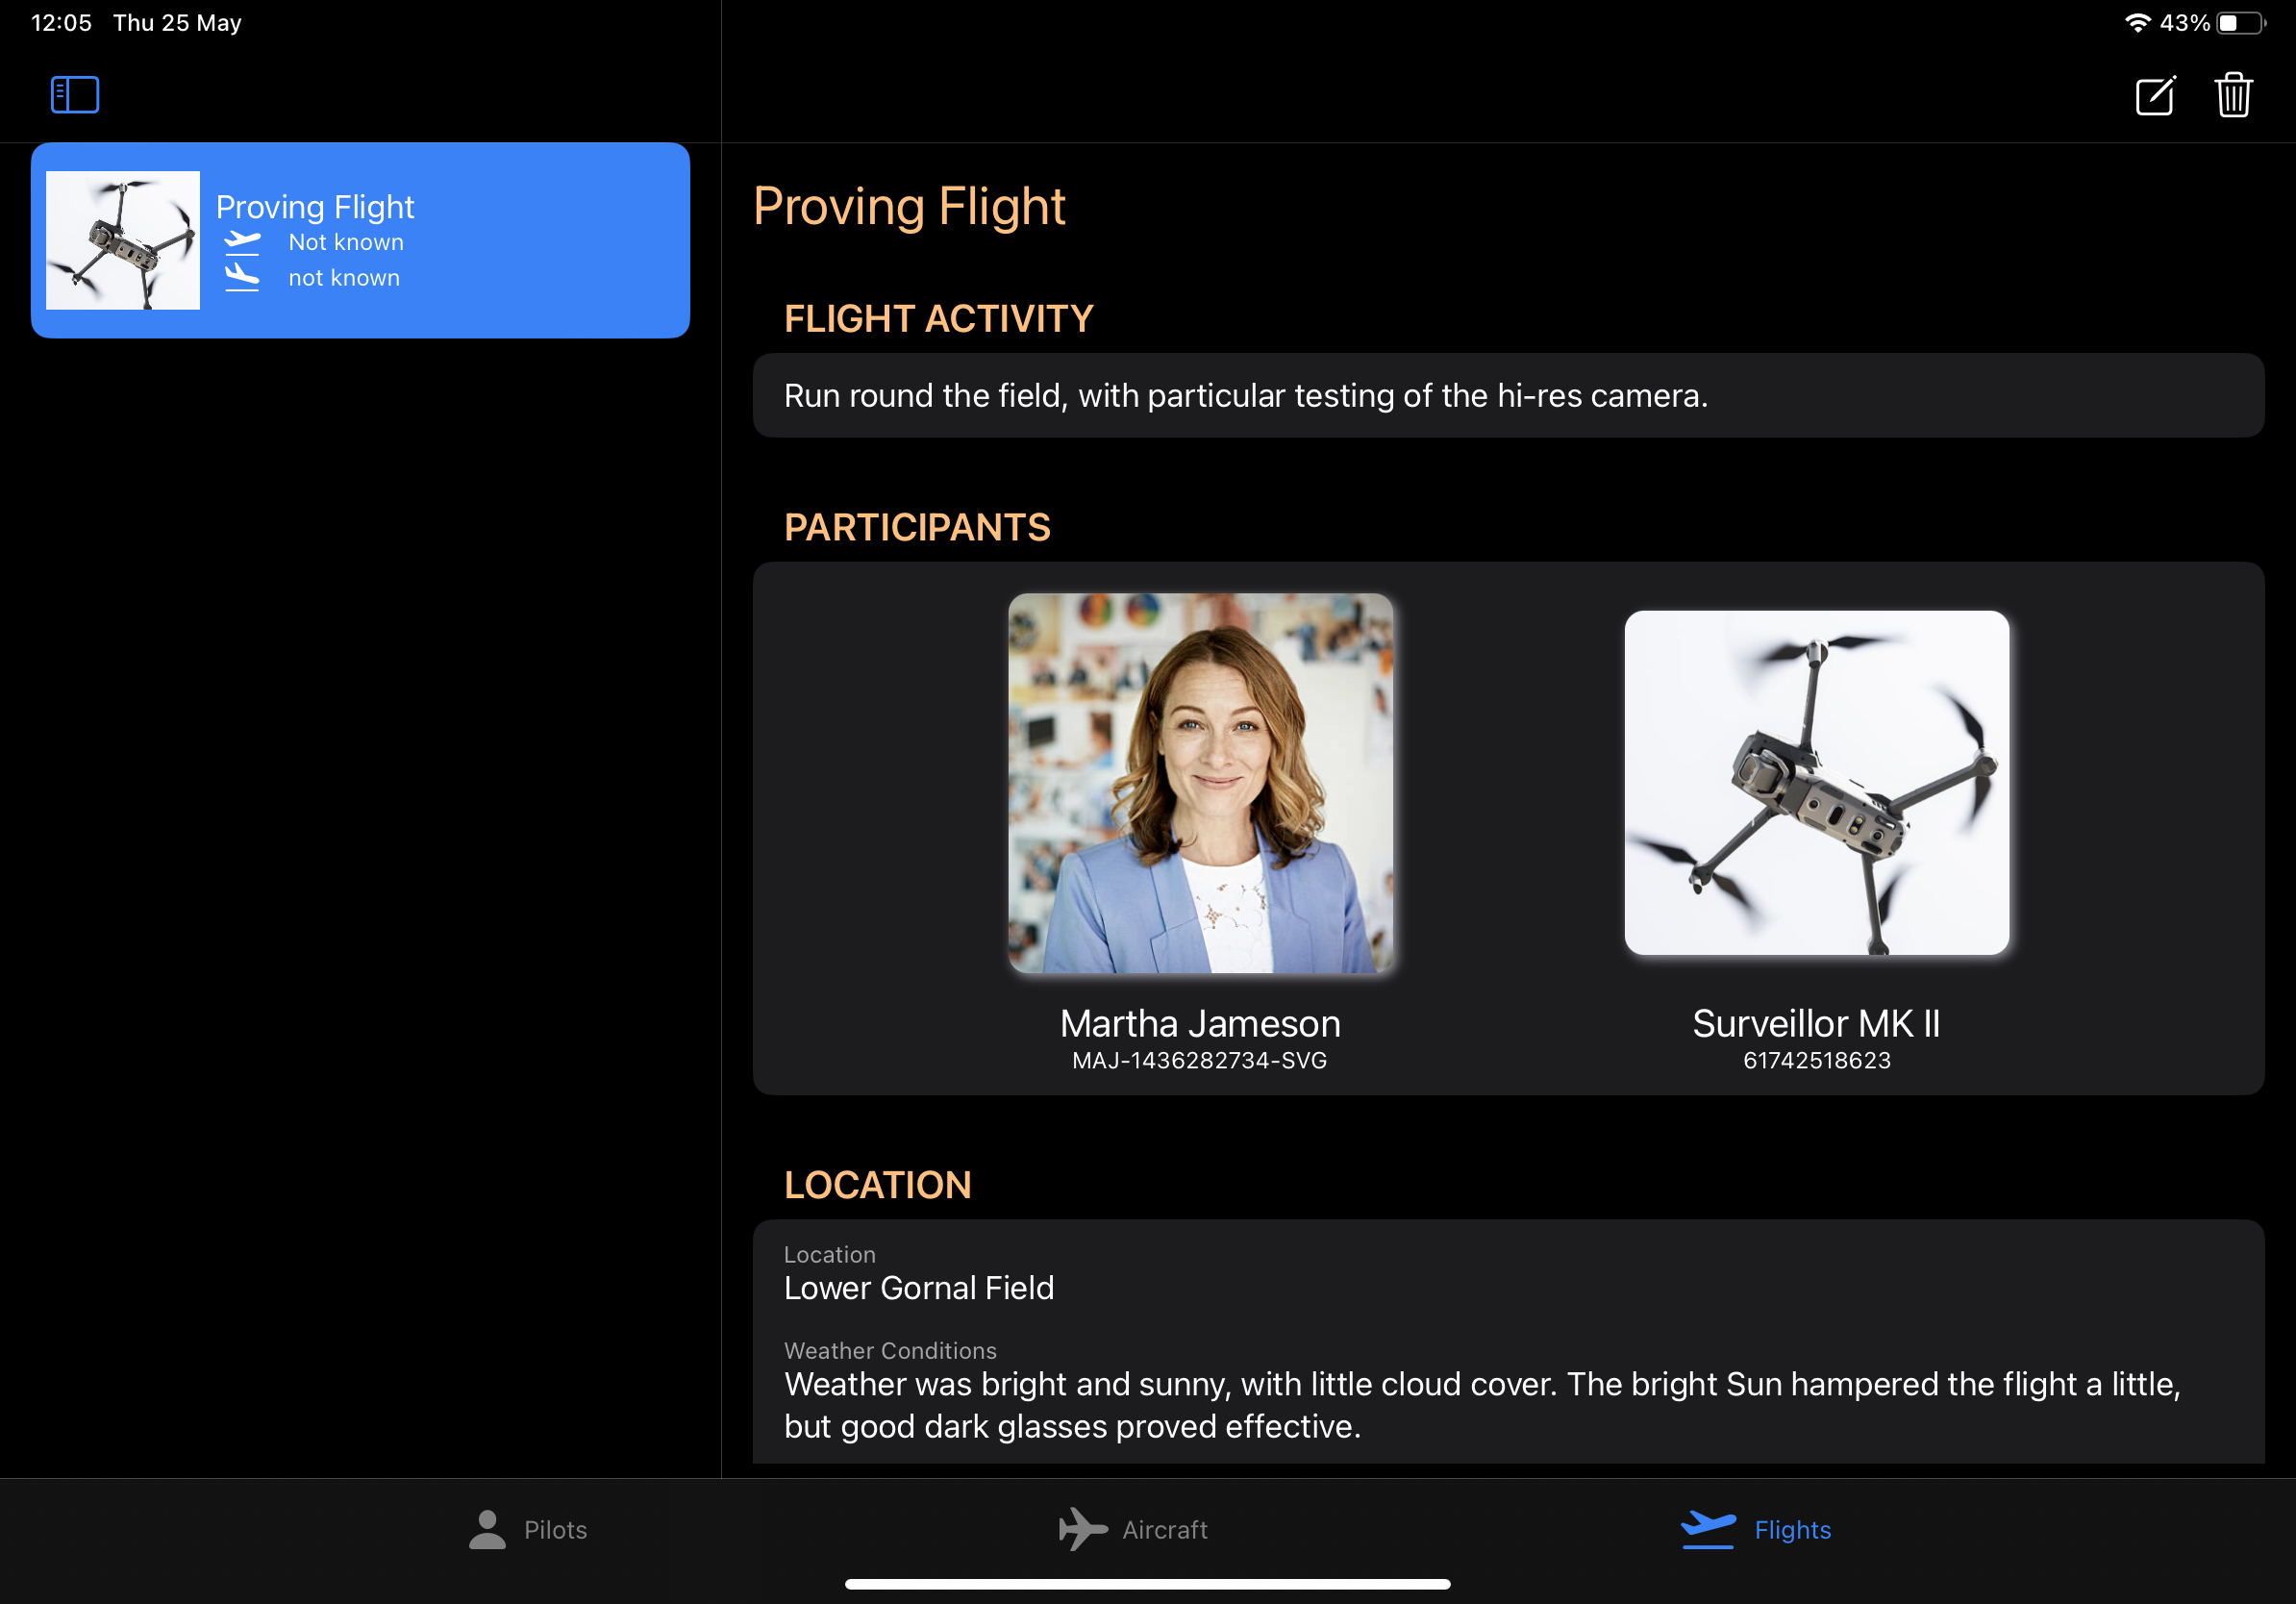Screen dimensions: 2296x1604
Task: Toggle the sidebar panel icon
Action: (75, 95)
